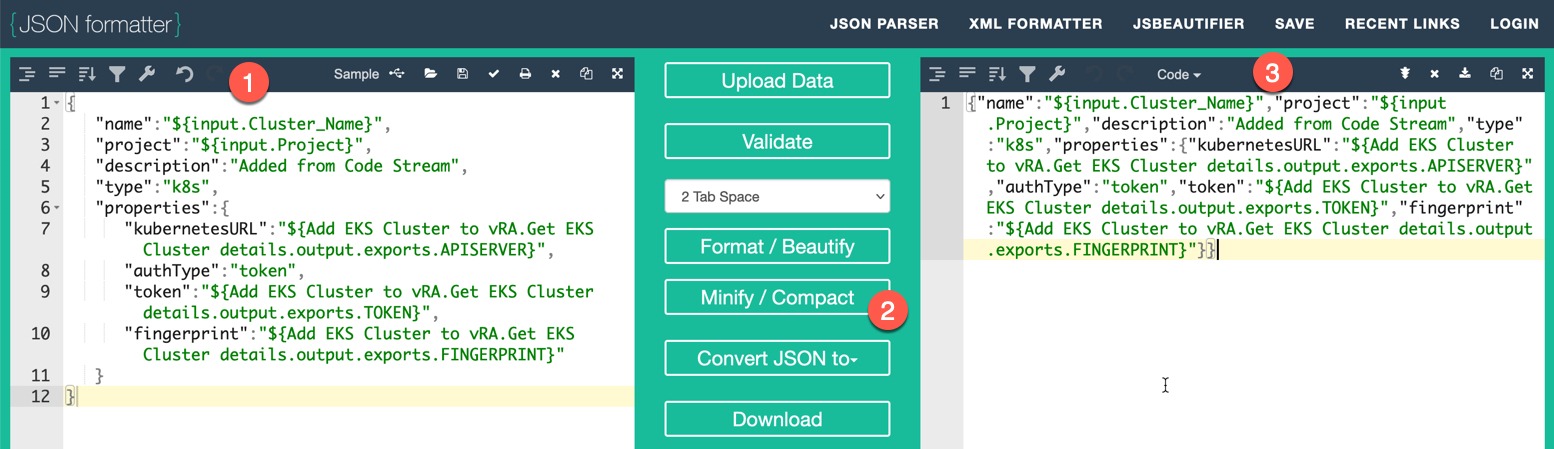
Task: Open the 2 Tab Space dropdown
Action: click(777, 197)
